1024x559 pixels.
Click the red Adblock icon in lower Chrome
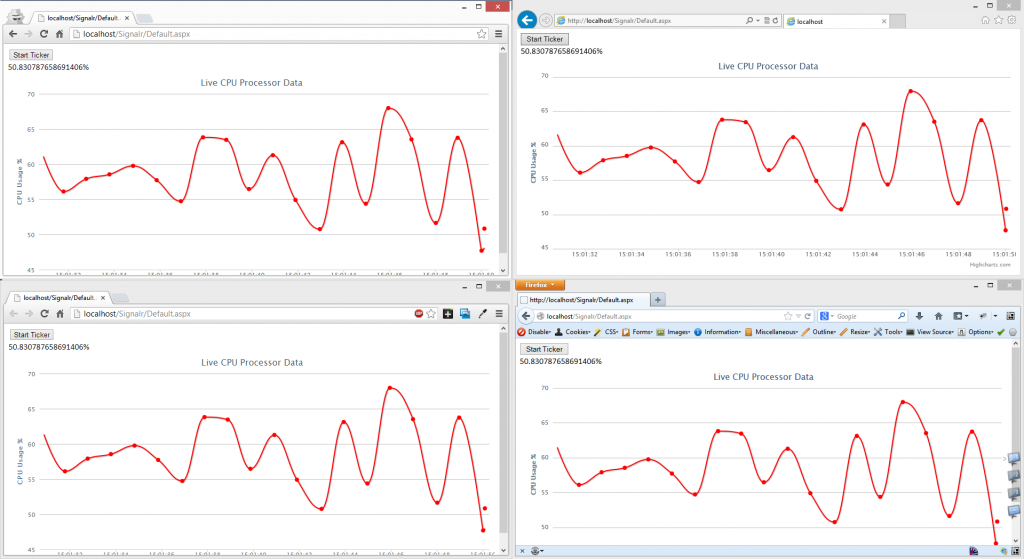[x=419, y=313]
